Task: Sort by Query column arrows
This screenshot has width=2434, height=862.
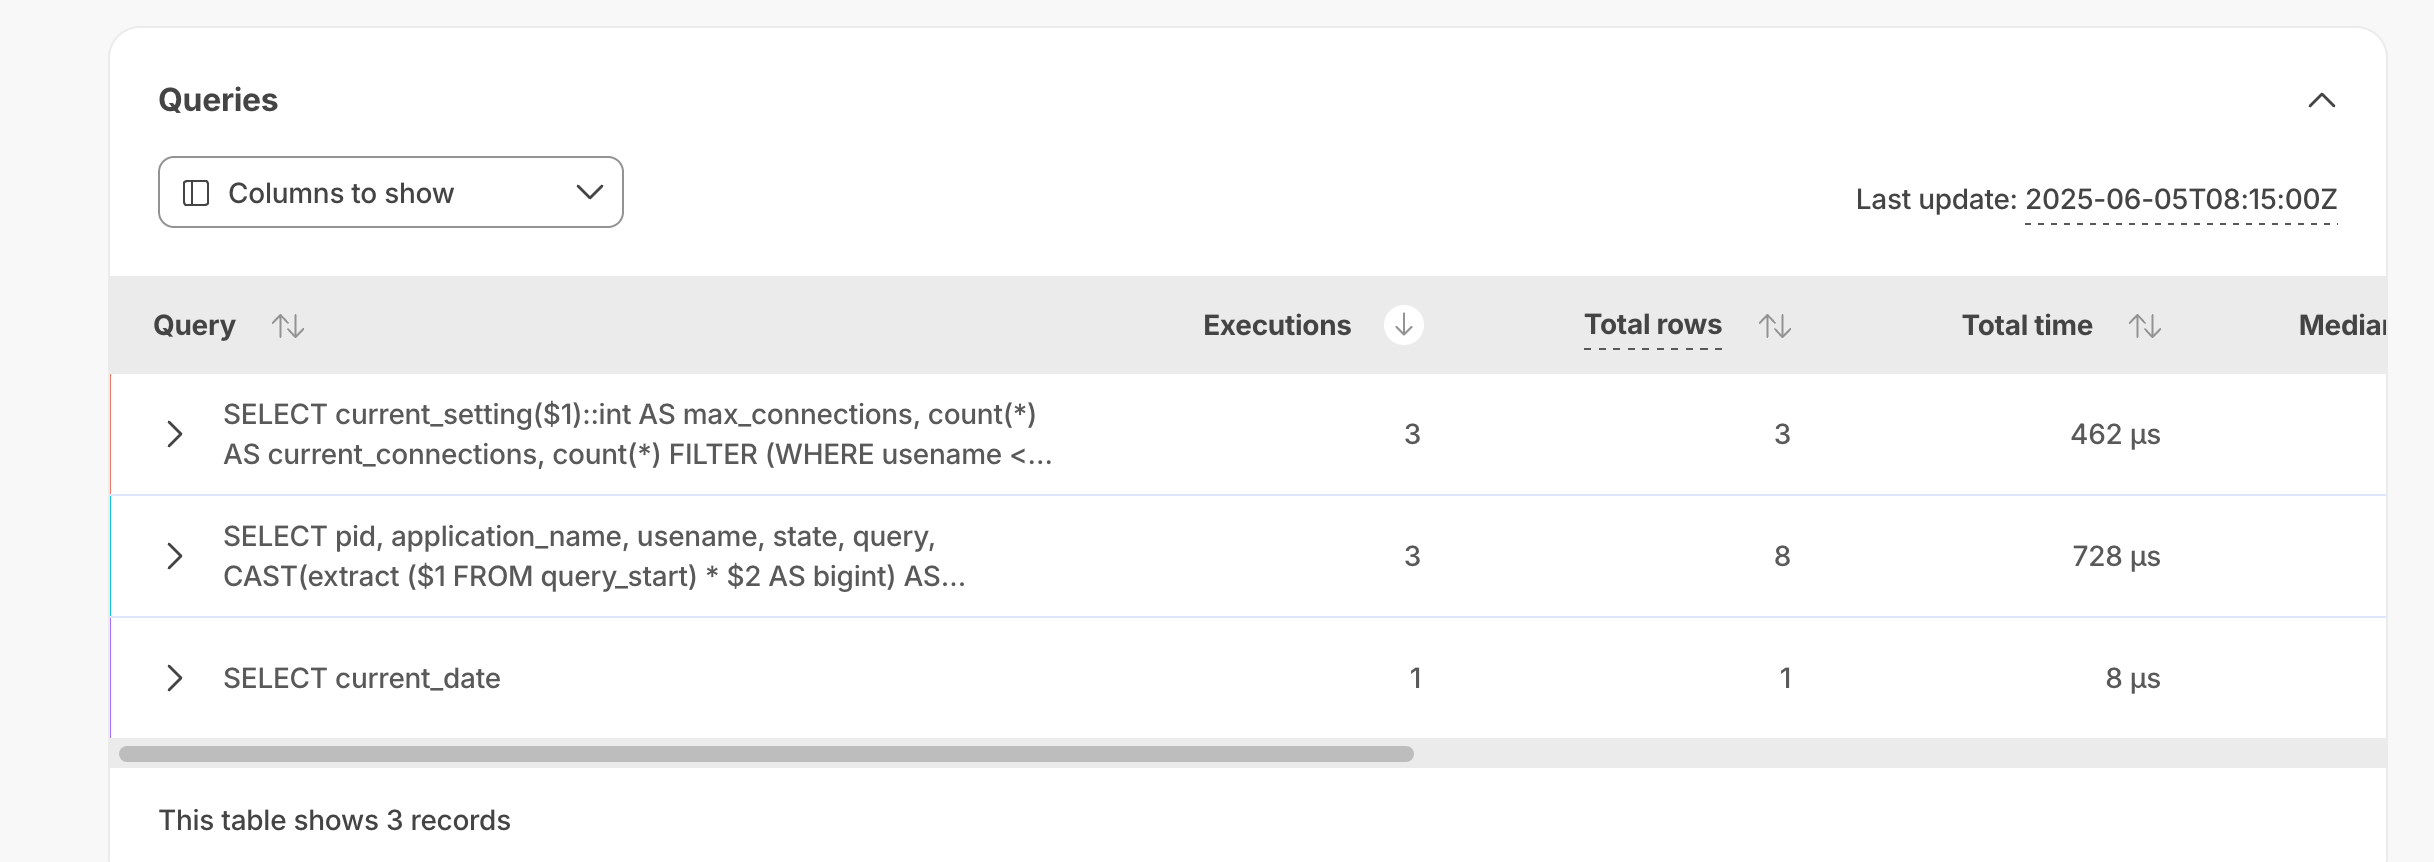Action: click(288, 325)
